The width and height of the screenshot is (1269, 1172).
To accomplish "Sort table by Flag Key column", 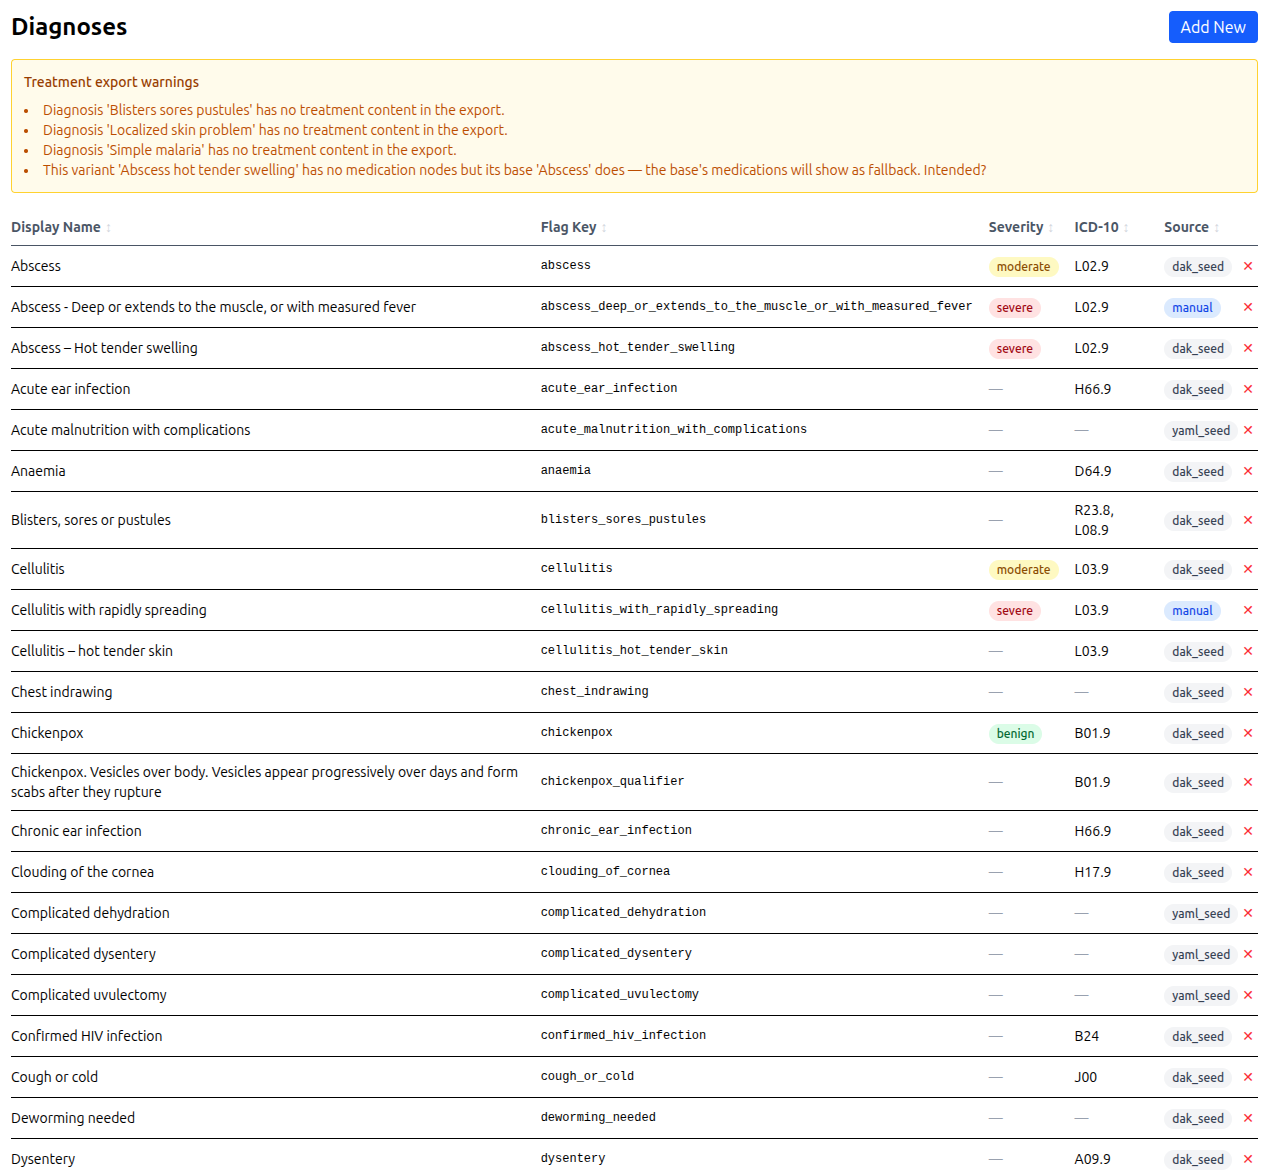I will [574, 227].
